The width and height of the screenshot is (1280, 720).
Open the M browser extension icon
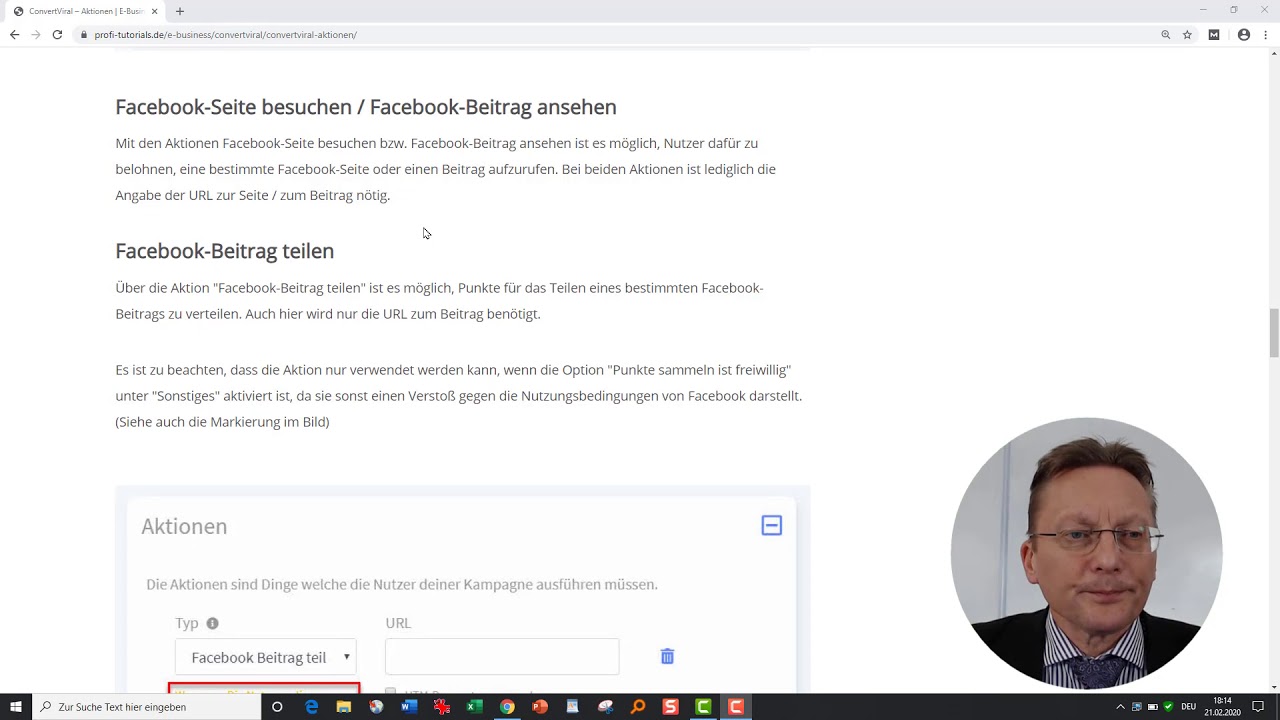[1214, 34]
